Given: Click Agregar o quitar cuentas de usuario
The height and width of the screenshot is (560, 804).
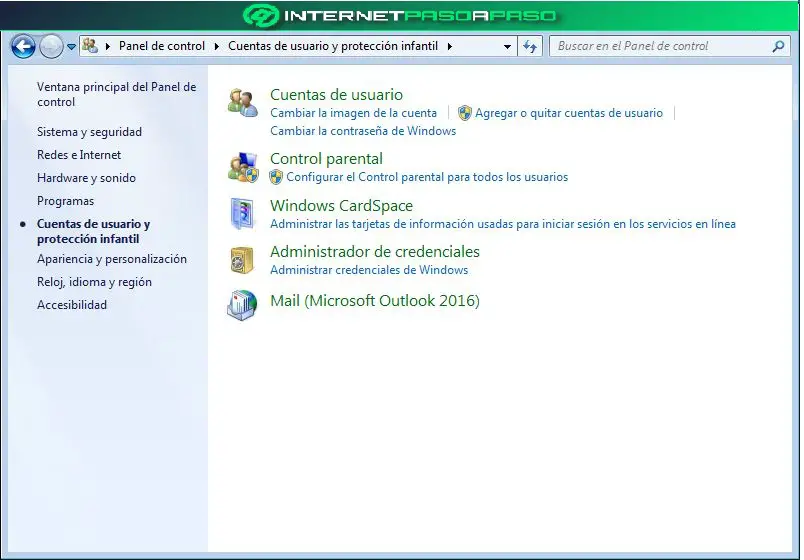Looking at the screenshot, I should coord(569,113).
